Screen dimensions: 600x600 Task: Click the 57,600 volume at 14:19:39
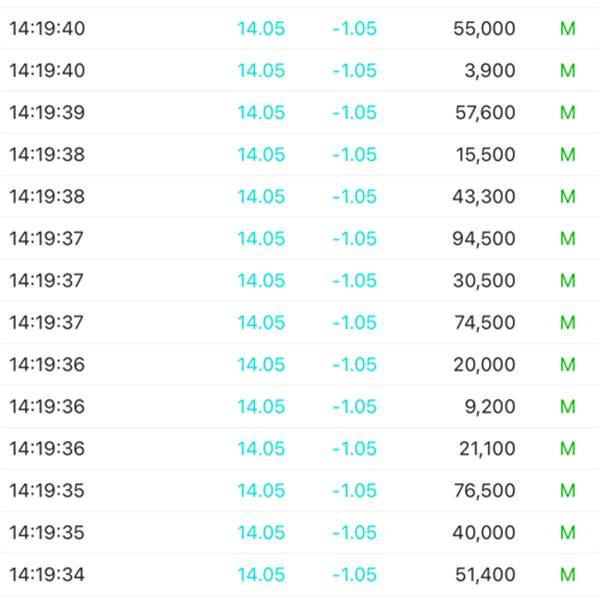tap(484, 113)
